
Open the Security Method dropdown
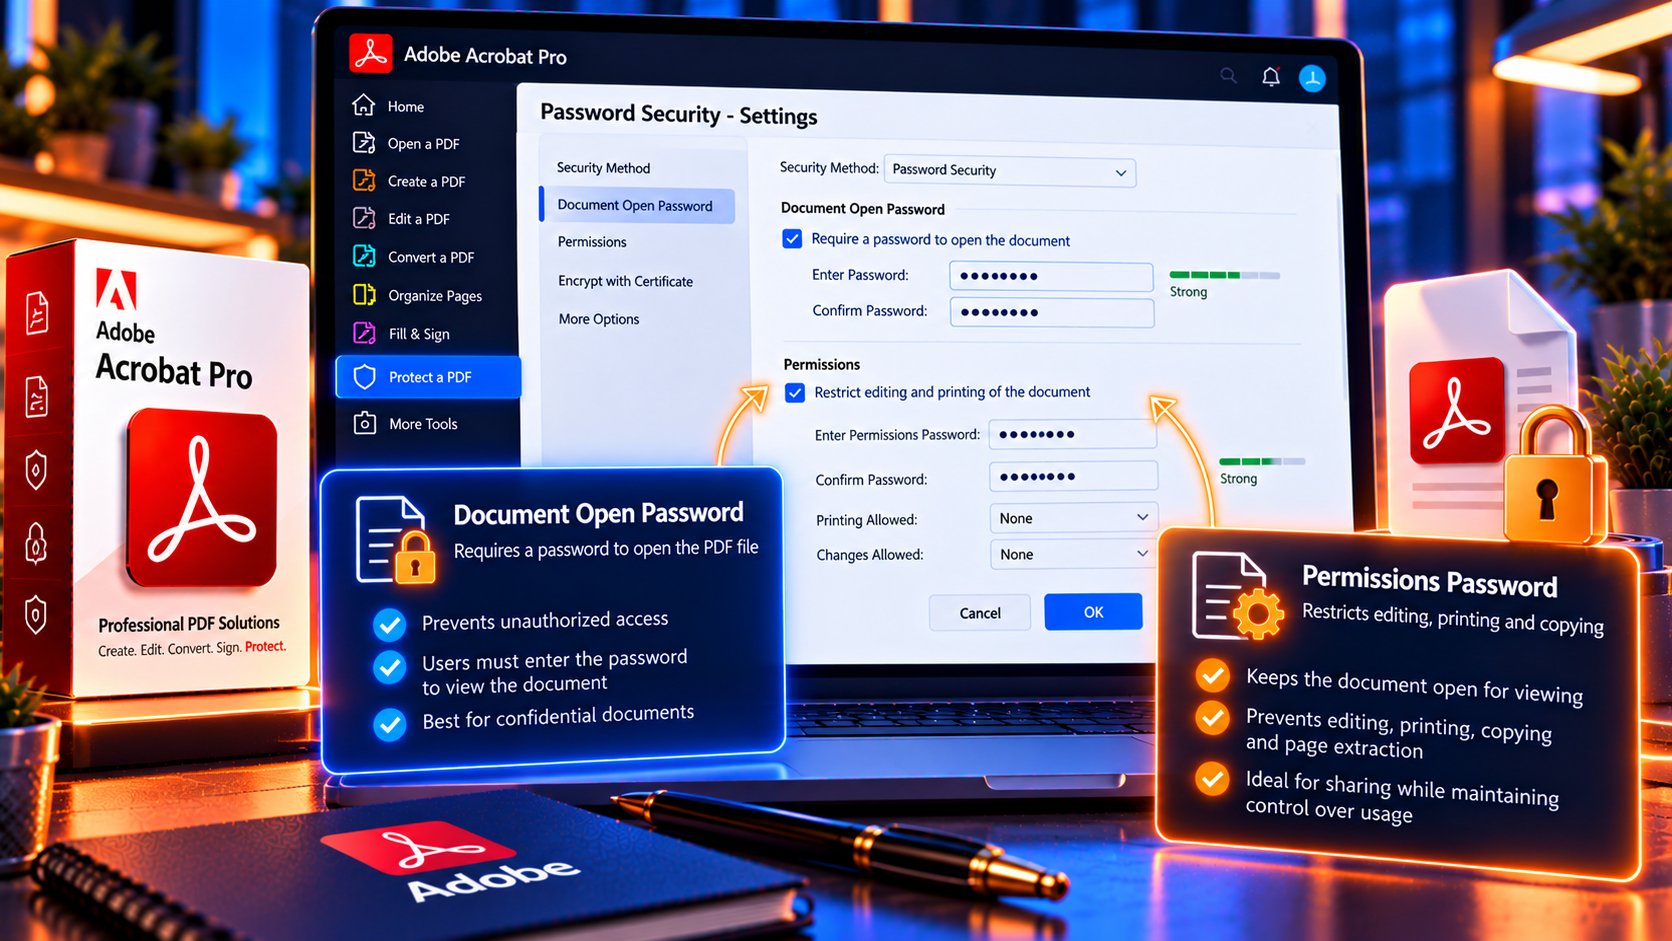[1010, 171]
